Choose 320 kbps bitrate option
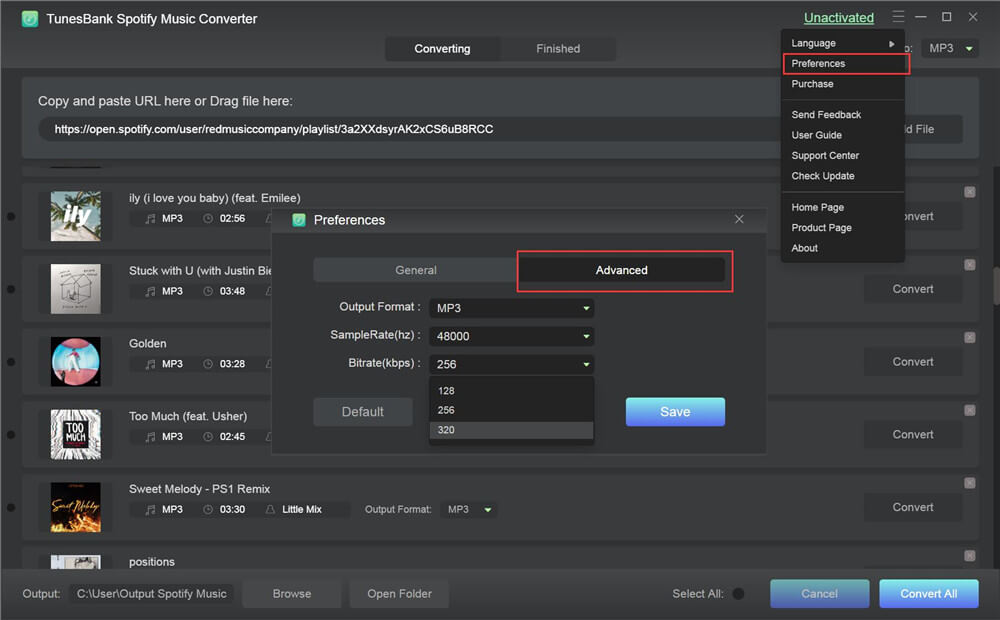This screenshot has width=1000, height=620. click(511, 430)
